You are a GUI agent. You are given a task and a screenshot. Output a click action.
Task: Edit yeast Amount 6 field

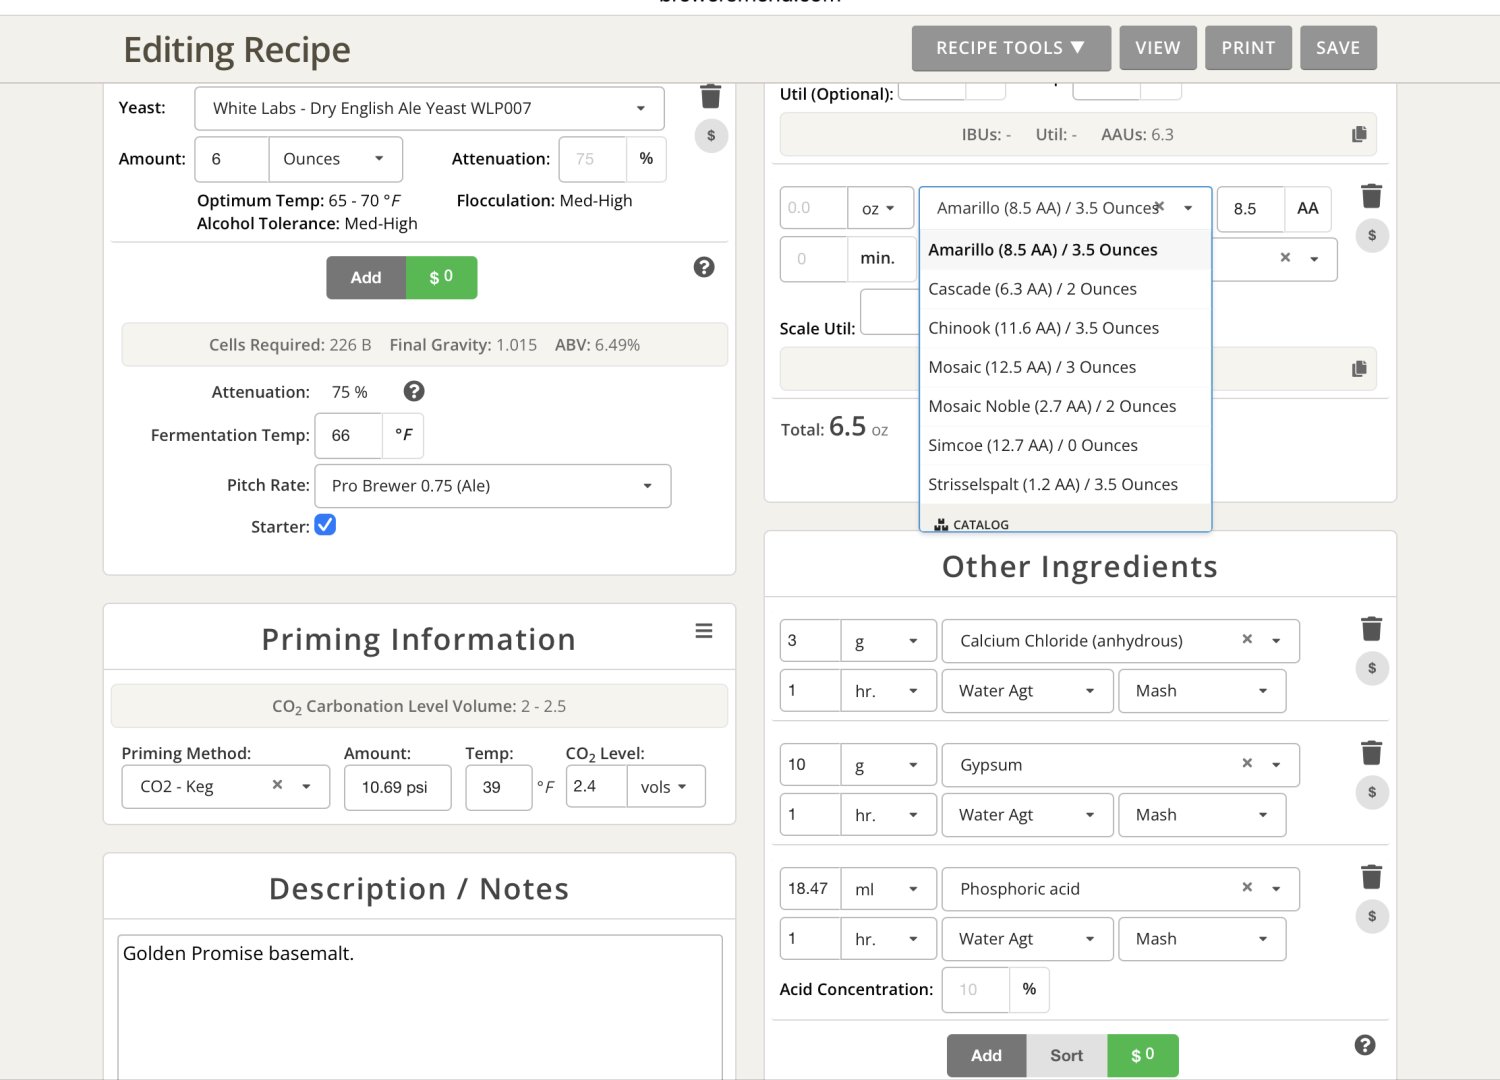coord(232,159)
